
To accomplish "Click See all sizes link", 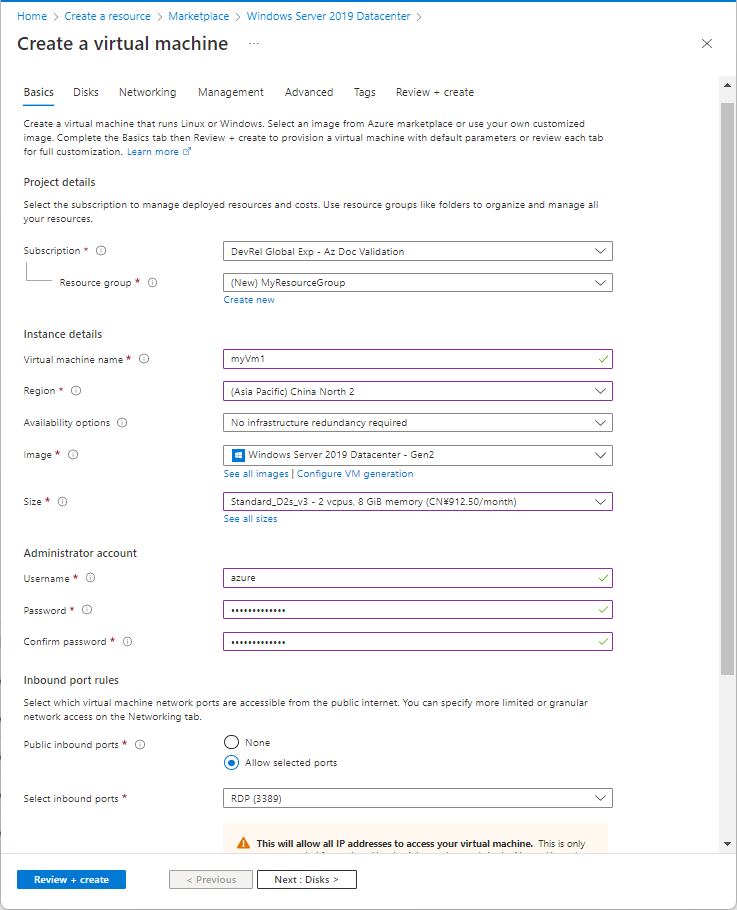I will [x=250, y=519].
